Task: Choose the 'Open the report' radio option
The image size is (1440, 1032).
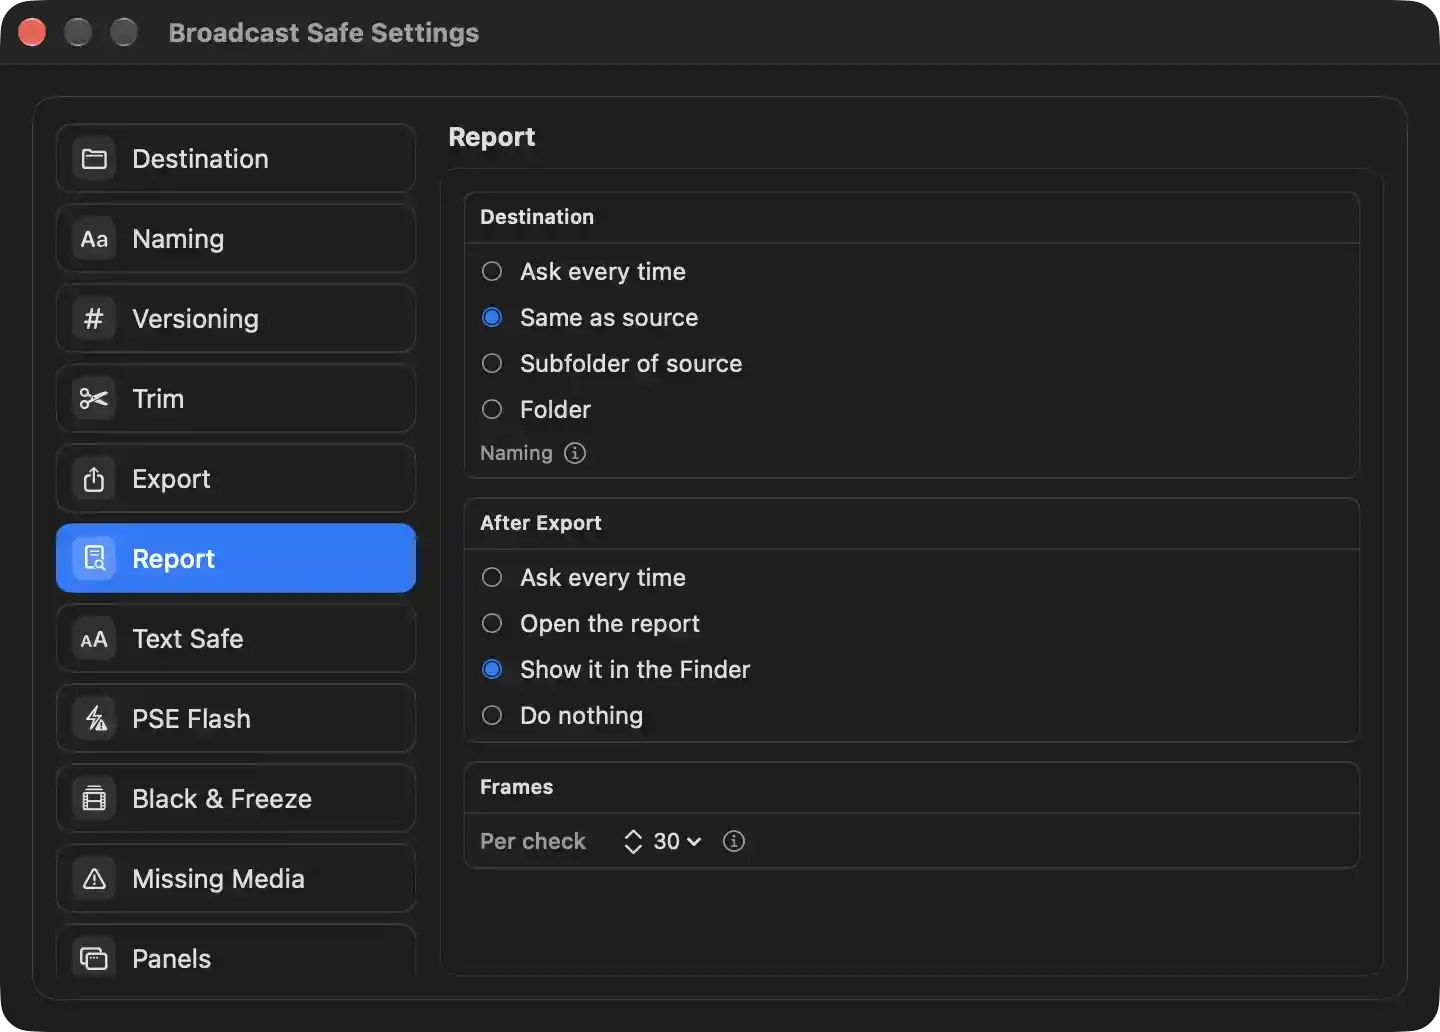Action: pos(492,623)
